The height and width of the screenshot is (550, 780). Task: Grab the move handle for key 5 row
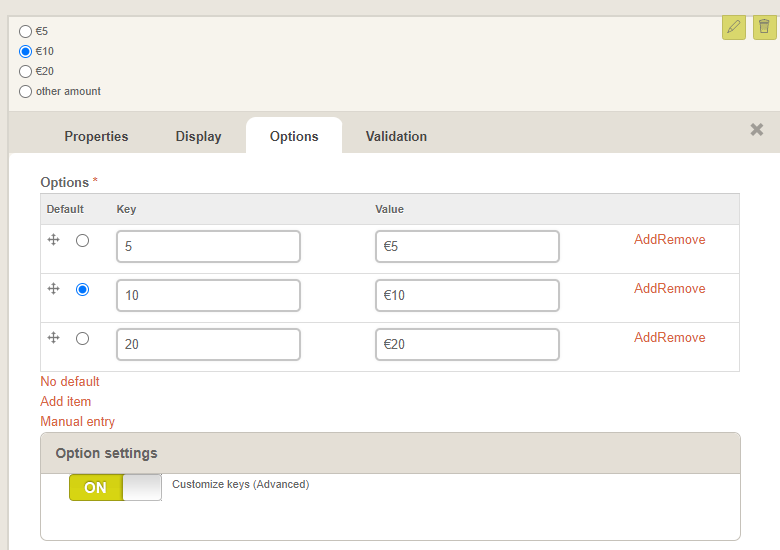(x=54, y=240)
